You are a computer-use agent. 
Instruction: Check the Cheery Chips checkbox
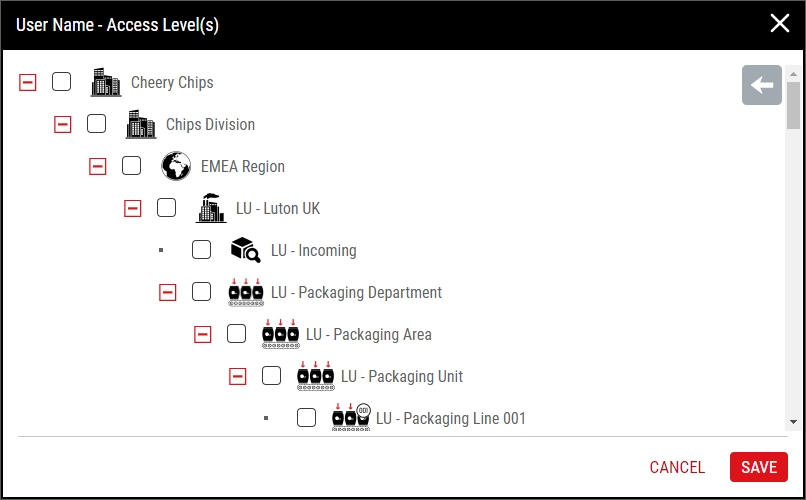(x=62, y=82)
